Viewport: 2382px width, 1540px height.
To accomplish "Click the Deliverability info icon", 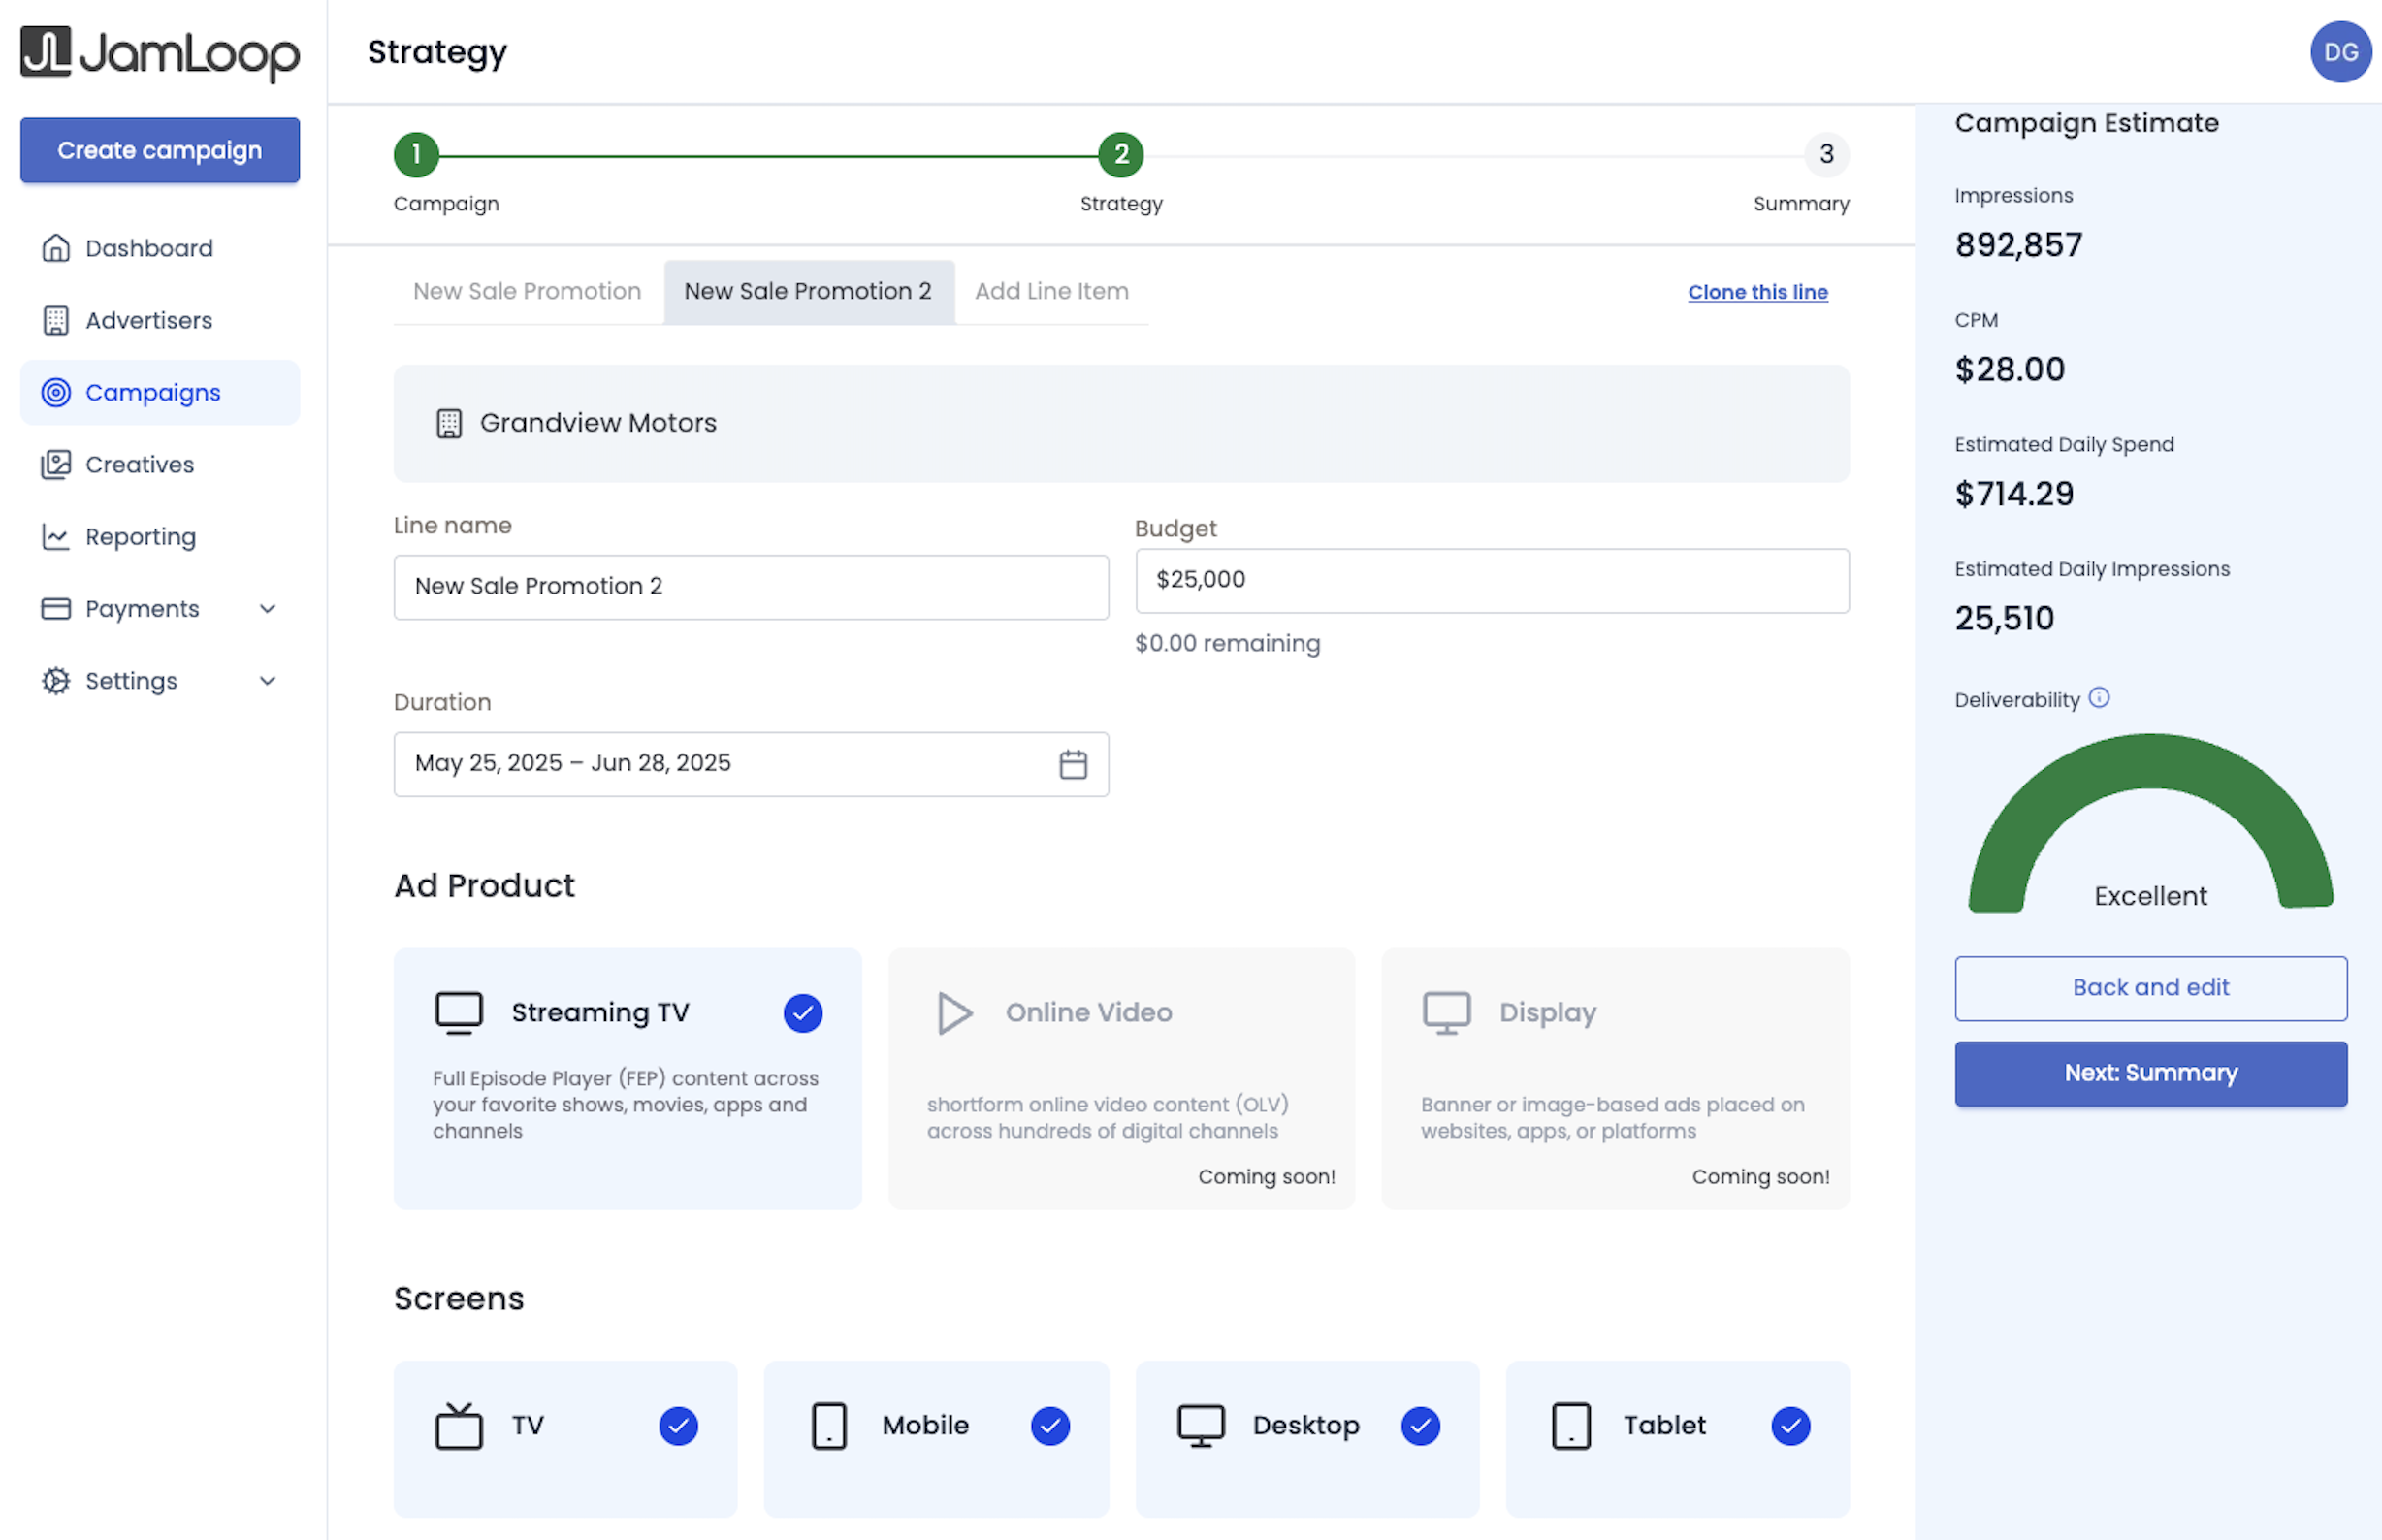I will tap(2099, 698).
